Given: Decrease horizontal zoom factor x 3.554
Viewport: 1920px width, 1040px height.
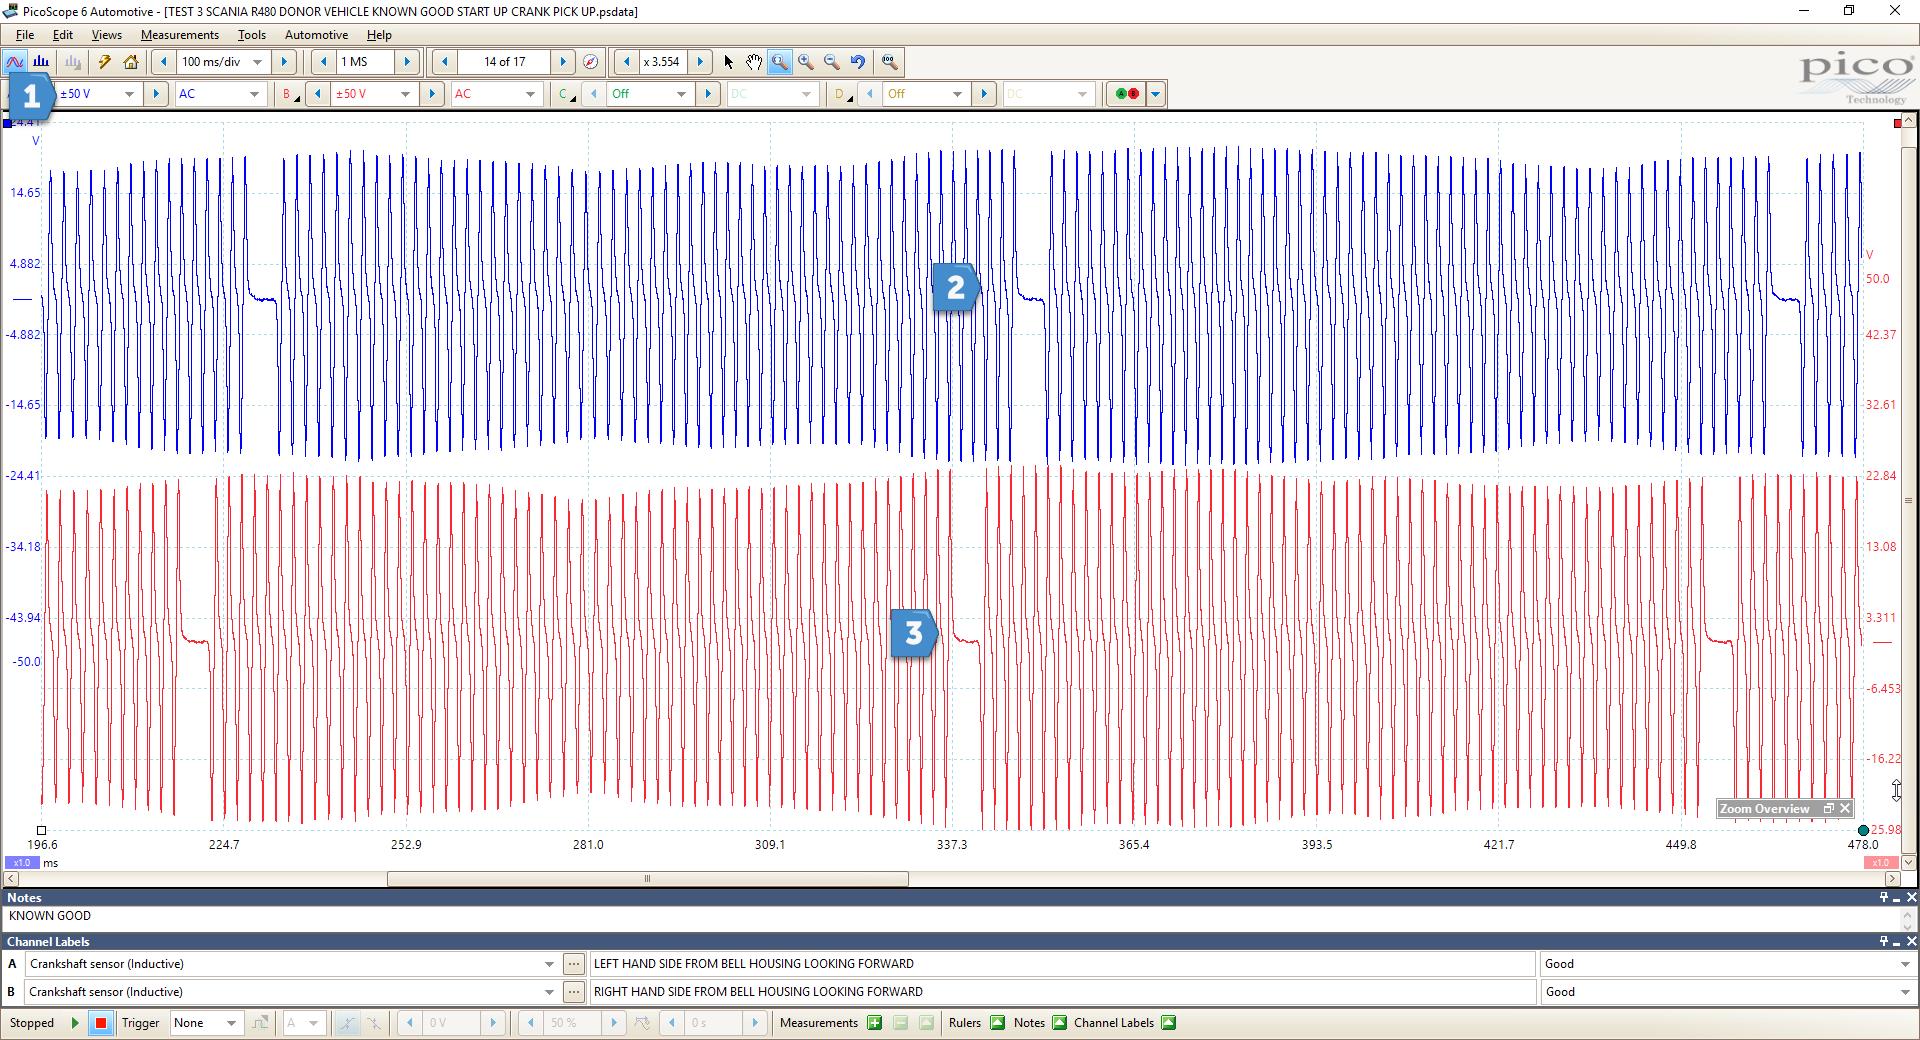Looking at the screenshot, I should click(x=627, y=62).
